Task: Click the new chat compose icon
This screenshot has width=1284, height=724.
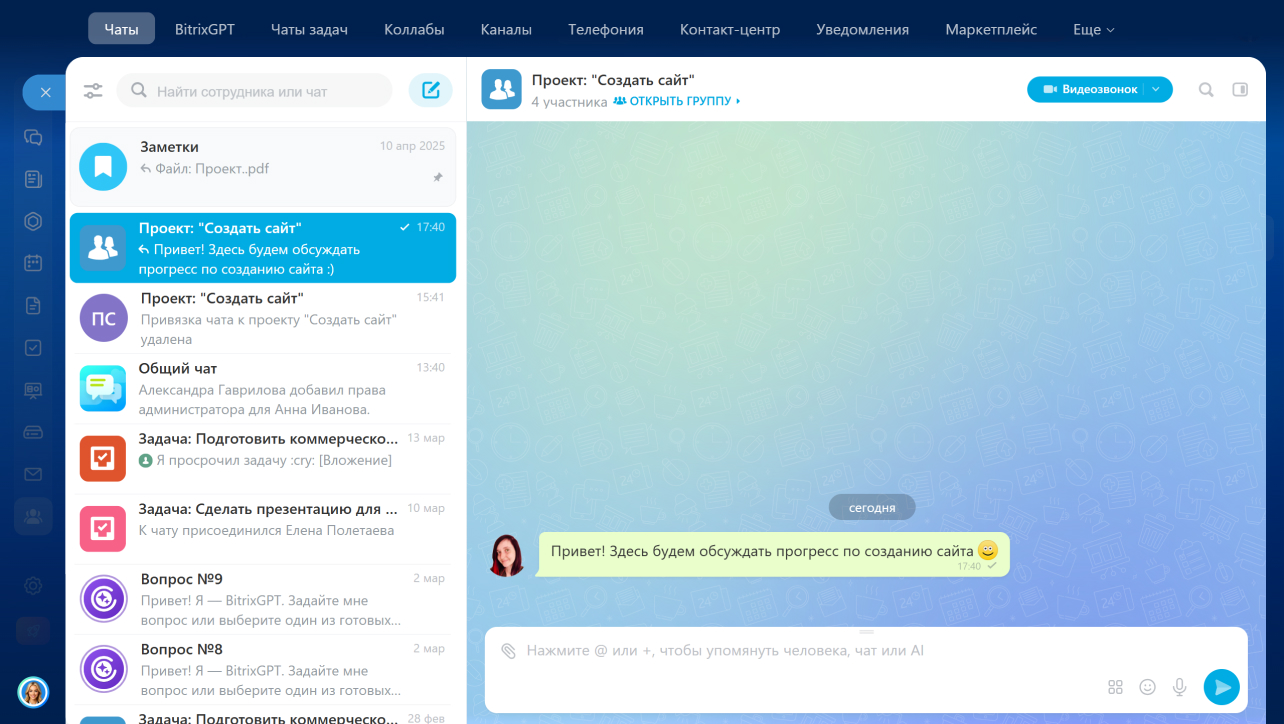Action: (x=430, y=91)
